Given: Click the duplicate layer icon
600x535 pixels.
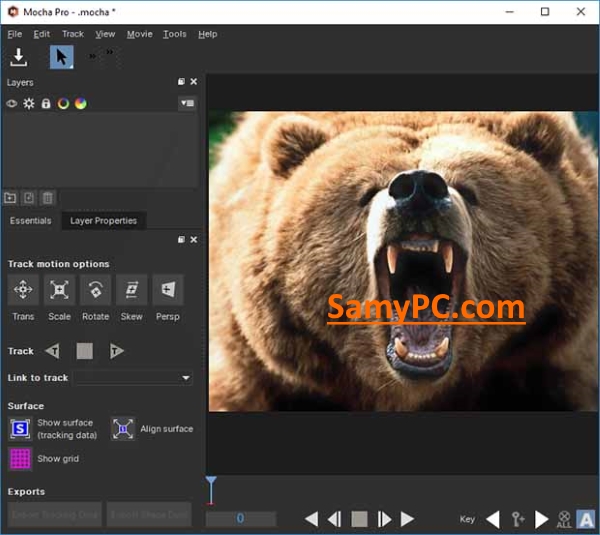Looking at the screenshot, I should pyautogui.click(x=29, y=198).
